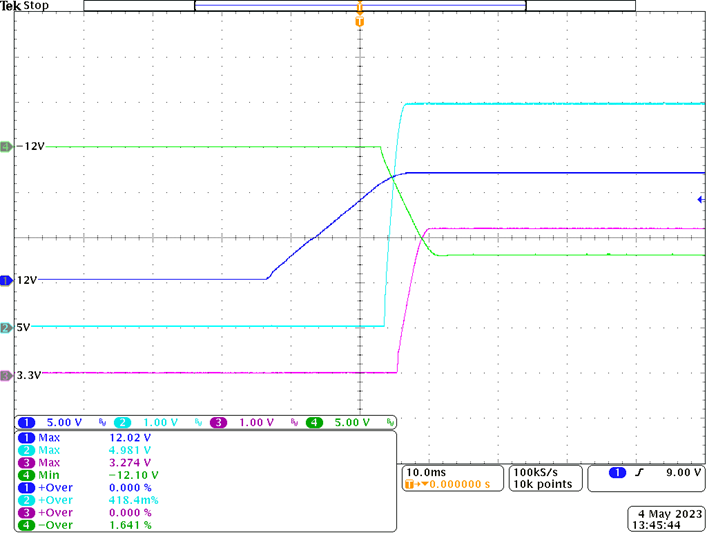The image size is (707, 533).
Task: Select the channel 1 ground marker labeled 12V
Action: point(6,281)
